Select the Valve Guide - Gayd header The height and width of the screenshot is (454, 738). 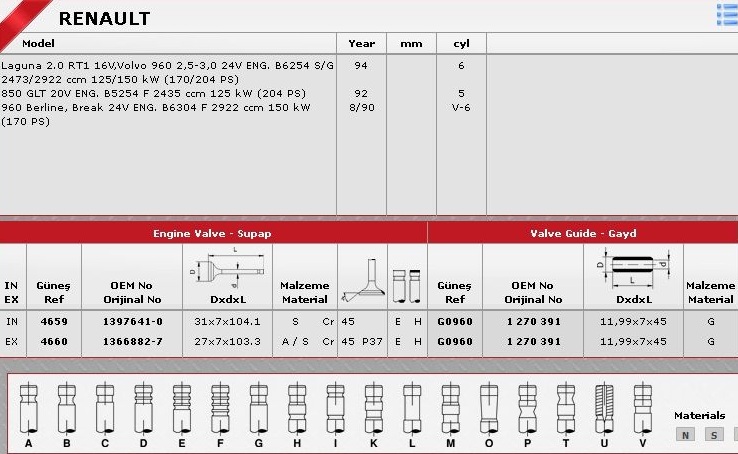pyautogui.click(x=583, y=233)
